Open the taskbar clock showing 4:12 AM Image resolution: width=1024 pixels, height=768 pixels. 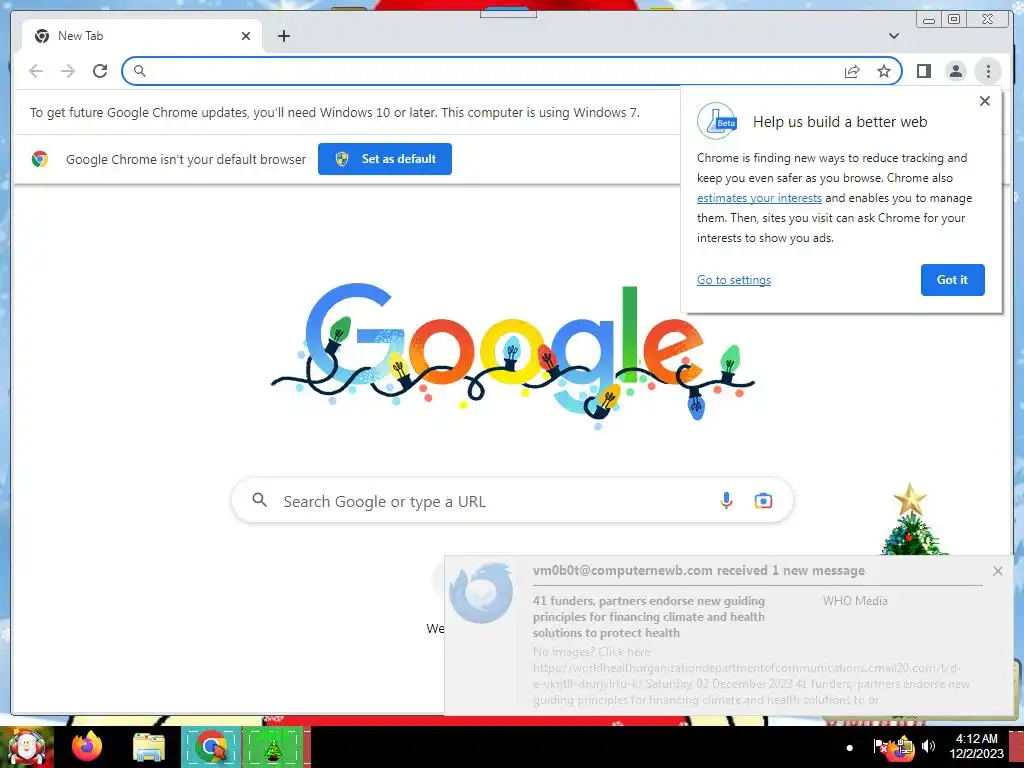click(976, 746)
